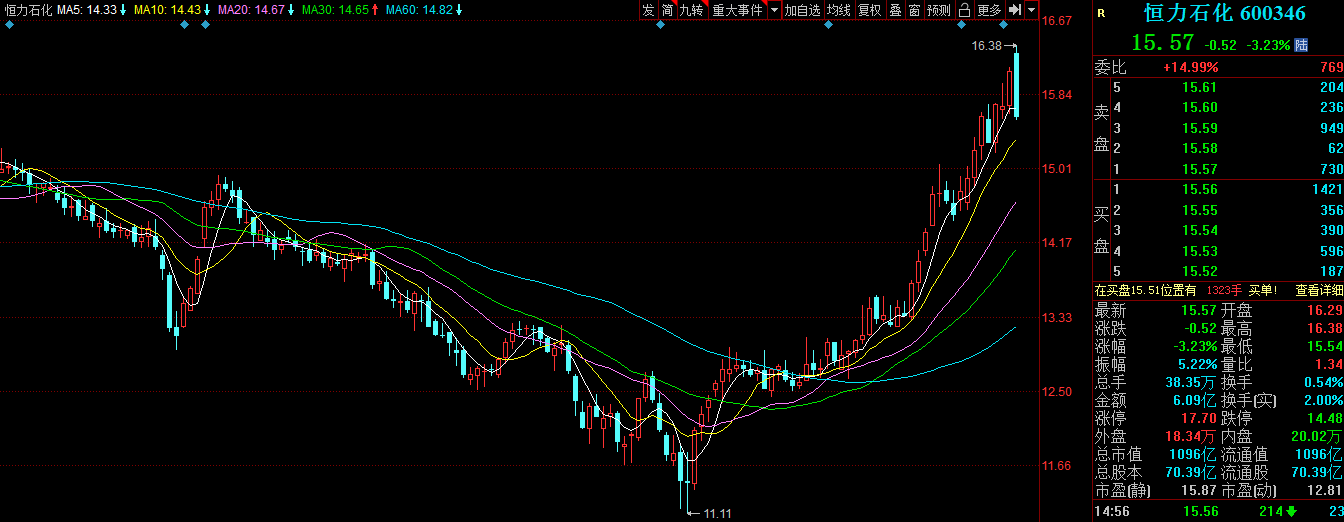Click the 叠 overlay icon
This screenshot has height=522, width=1344.
pyautogui.click(x=894, y=10)
